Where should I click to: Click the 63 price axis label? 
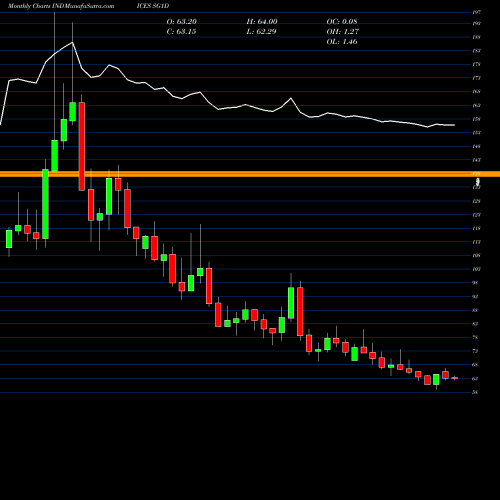[475, 378]
